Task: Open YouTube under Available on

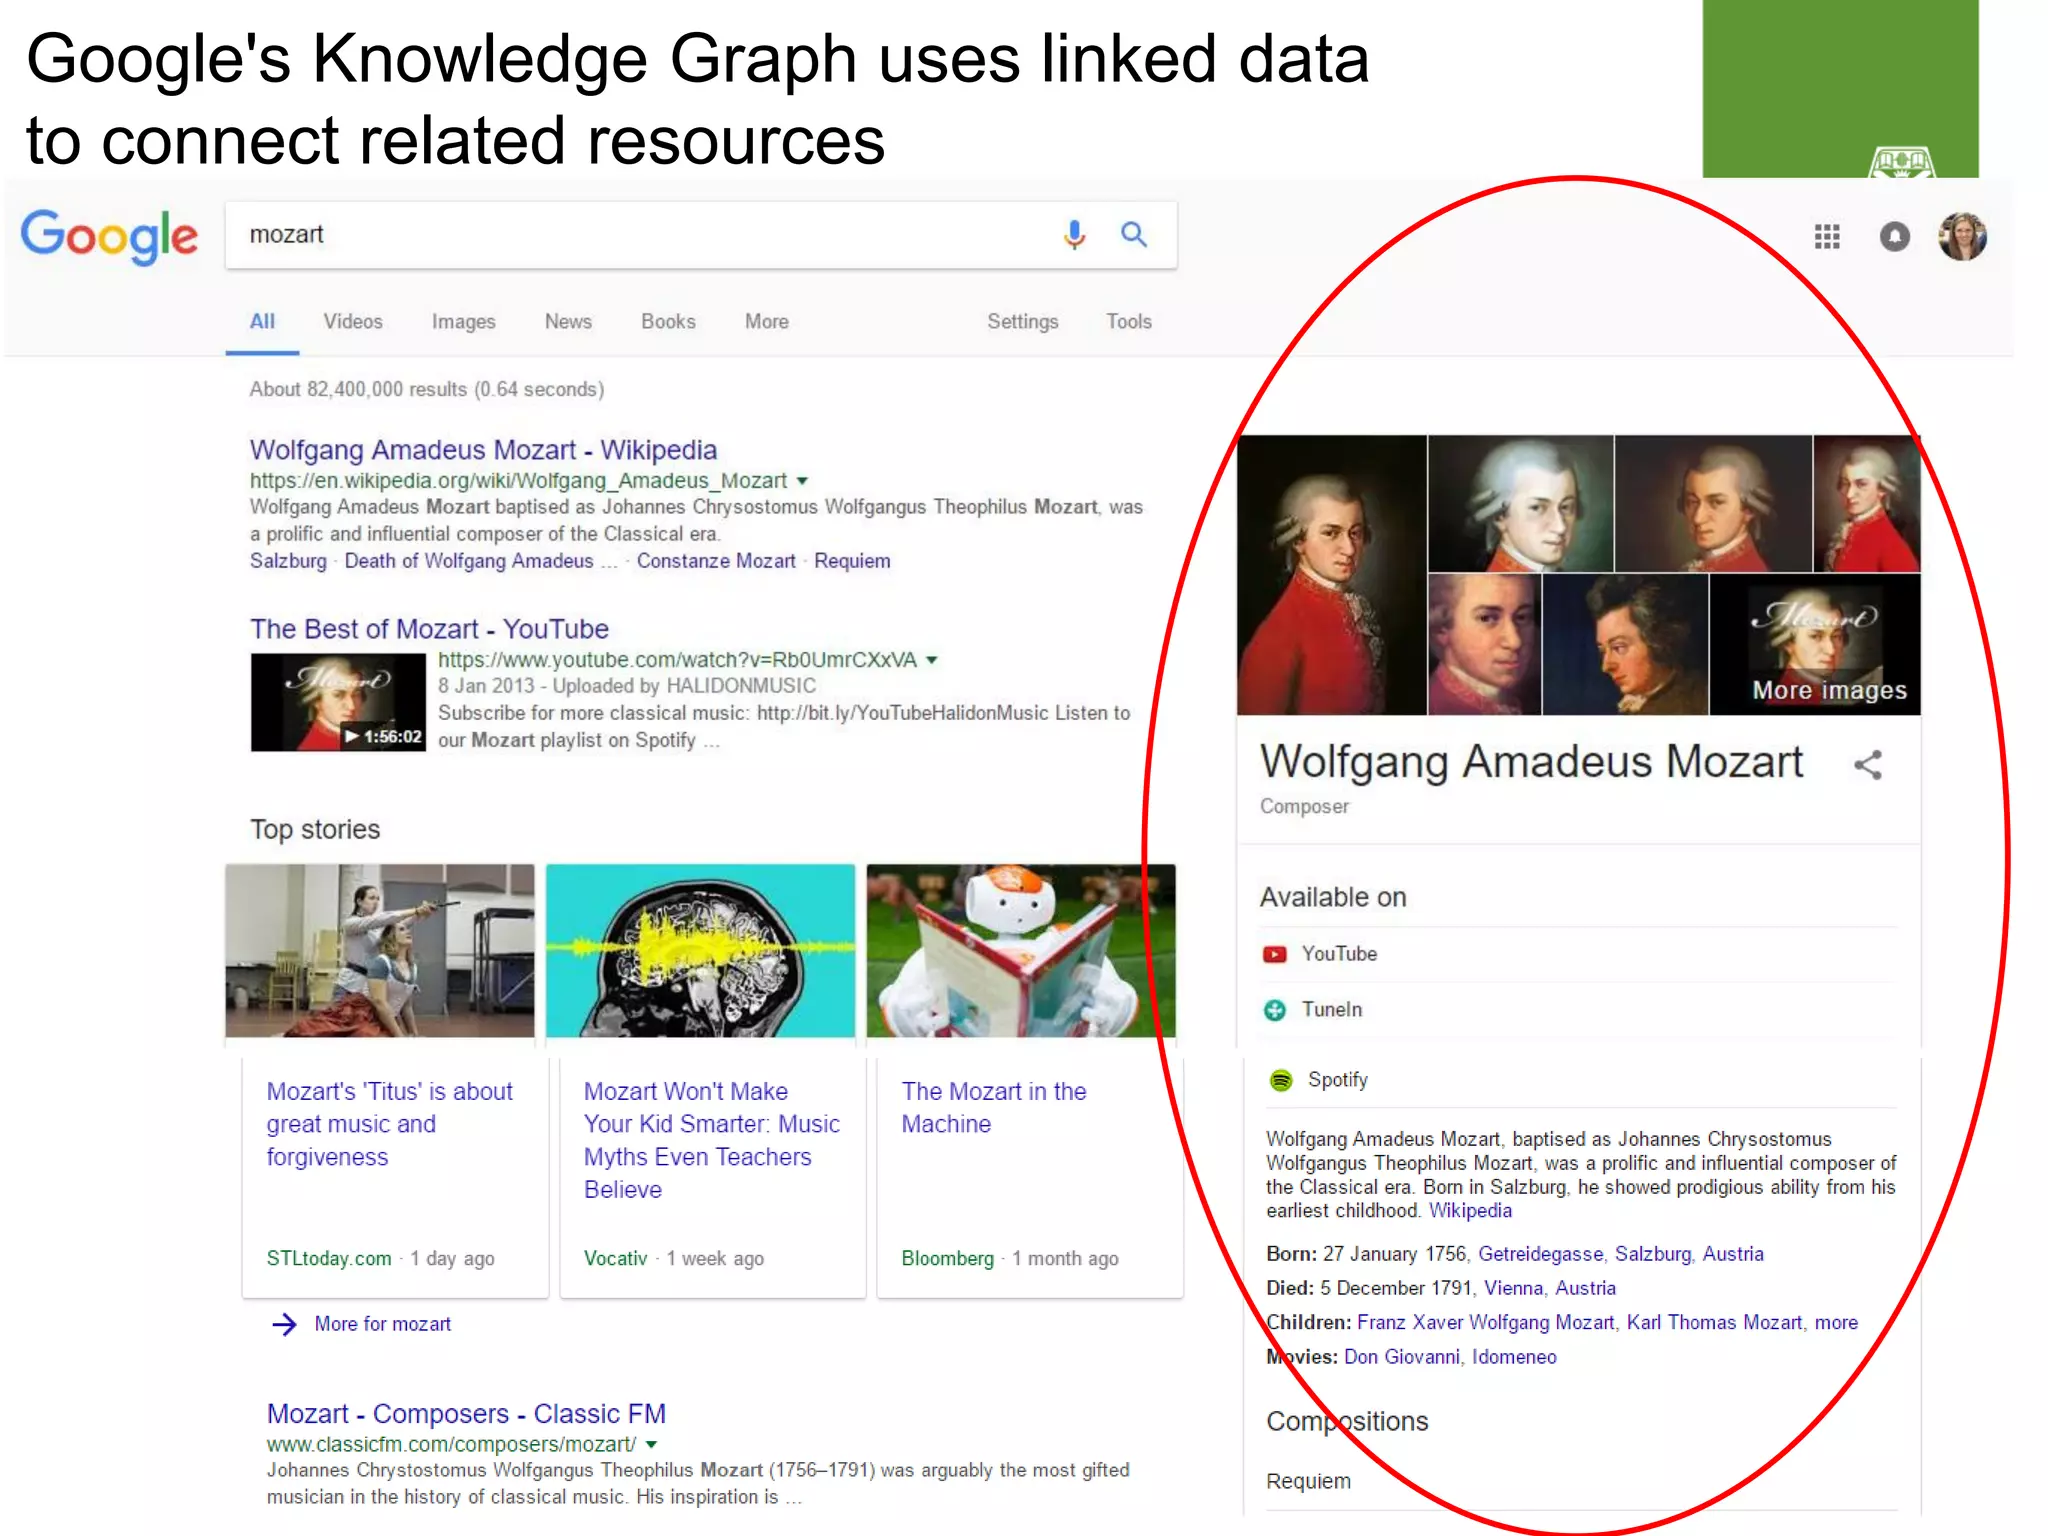Action: point(1339,954)
